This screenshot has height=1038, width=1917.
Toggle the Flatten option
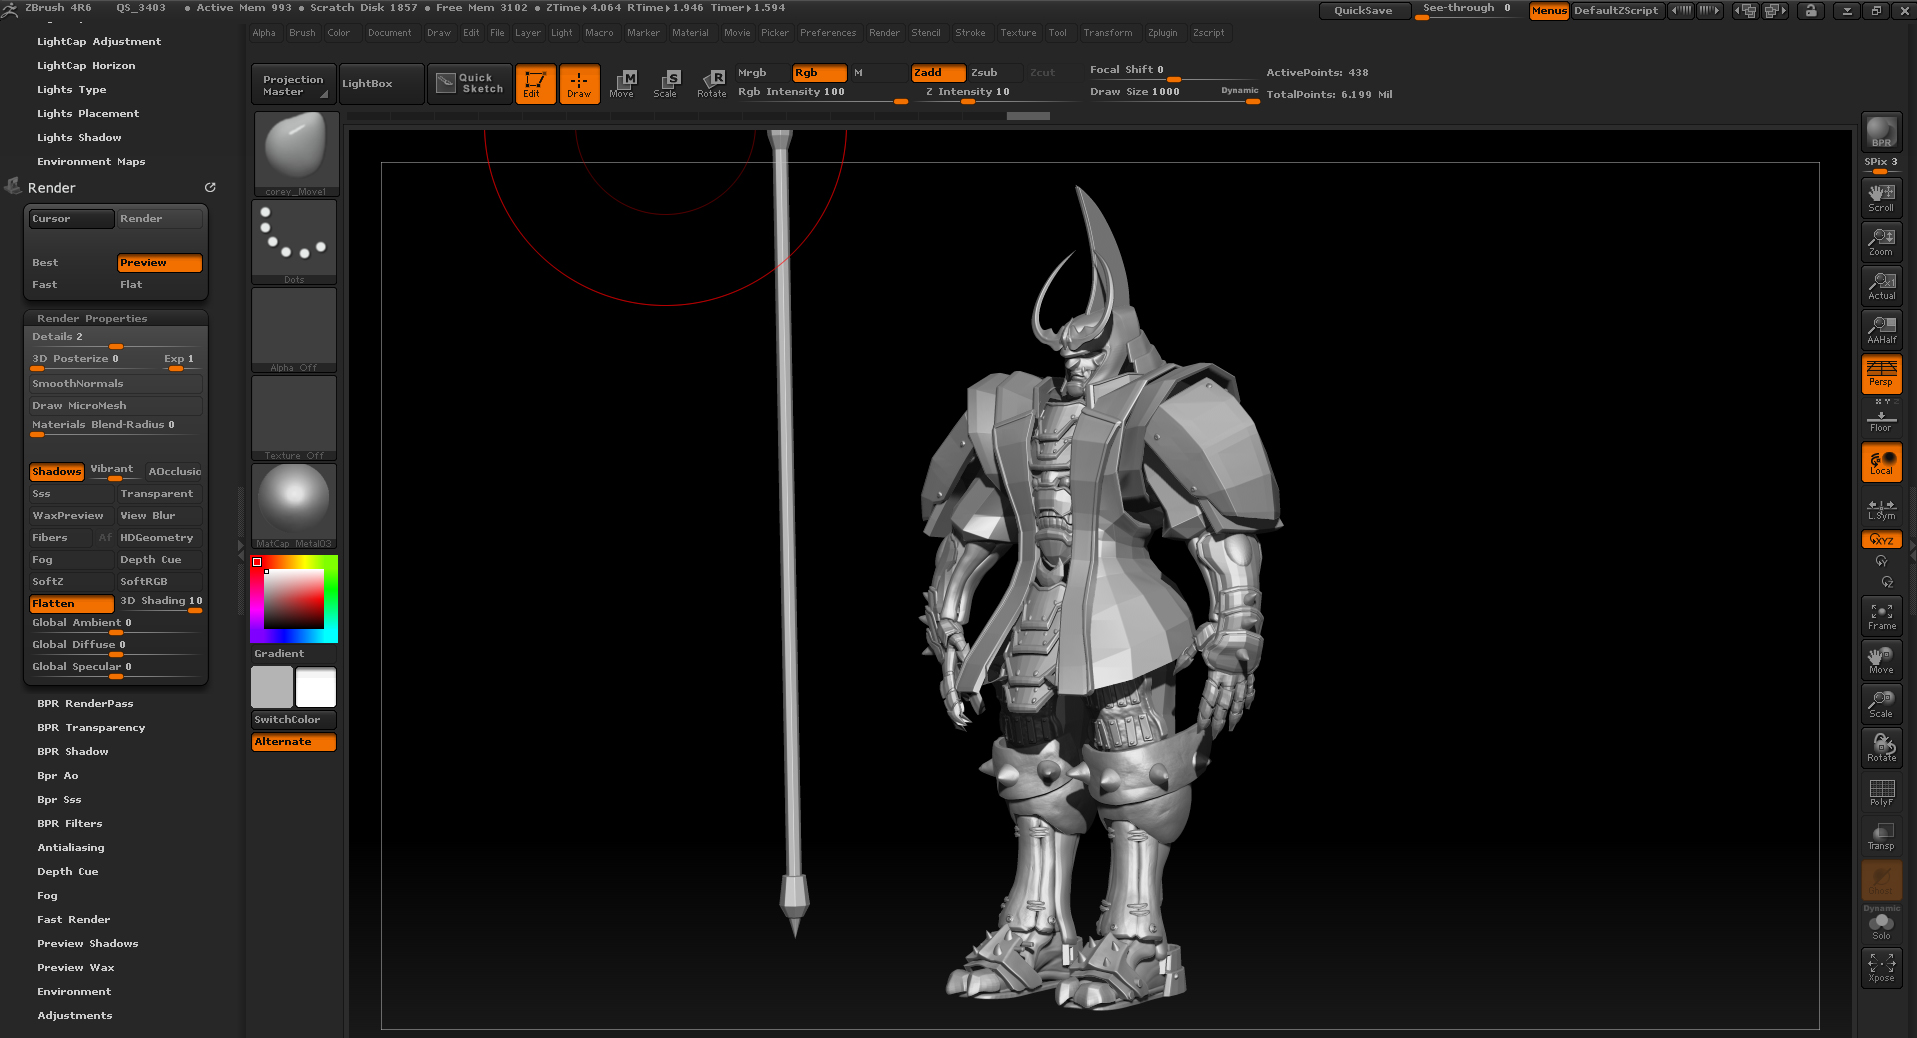pos(70,604)
